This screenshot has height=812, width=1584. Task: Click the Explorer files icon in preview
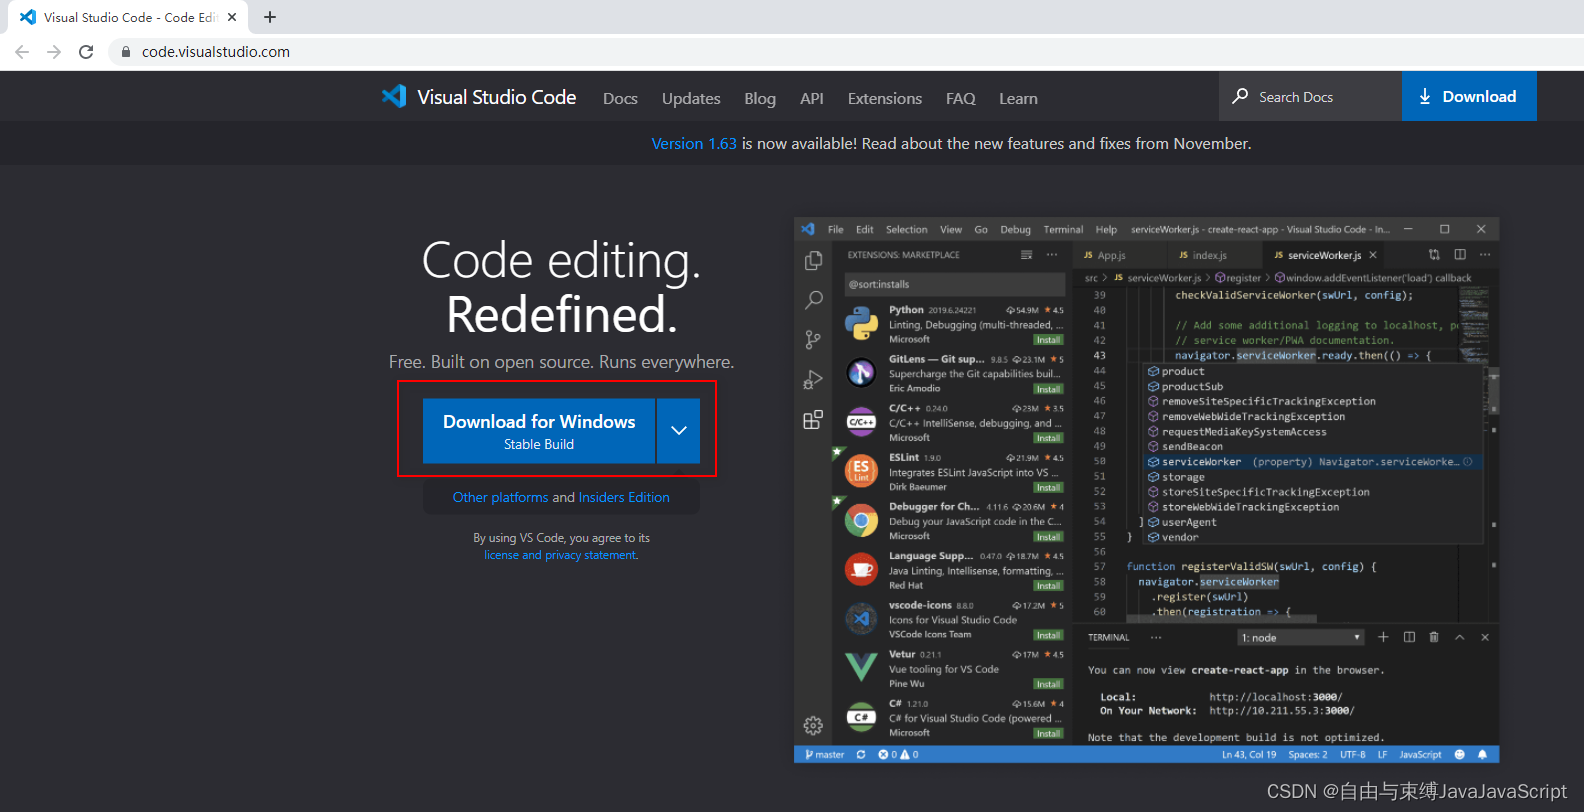[814, 260]
